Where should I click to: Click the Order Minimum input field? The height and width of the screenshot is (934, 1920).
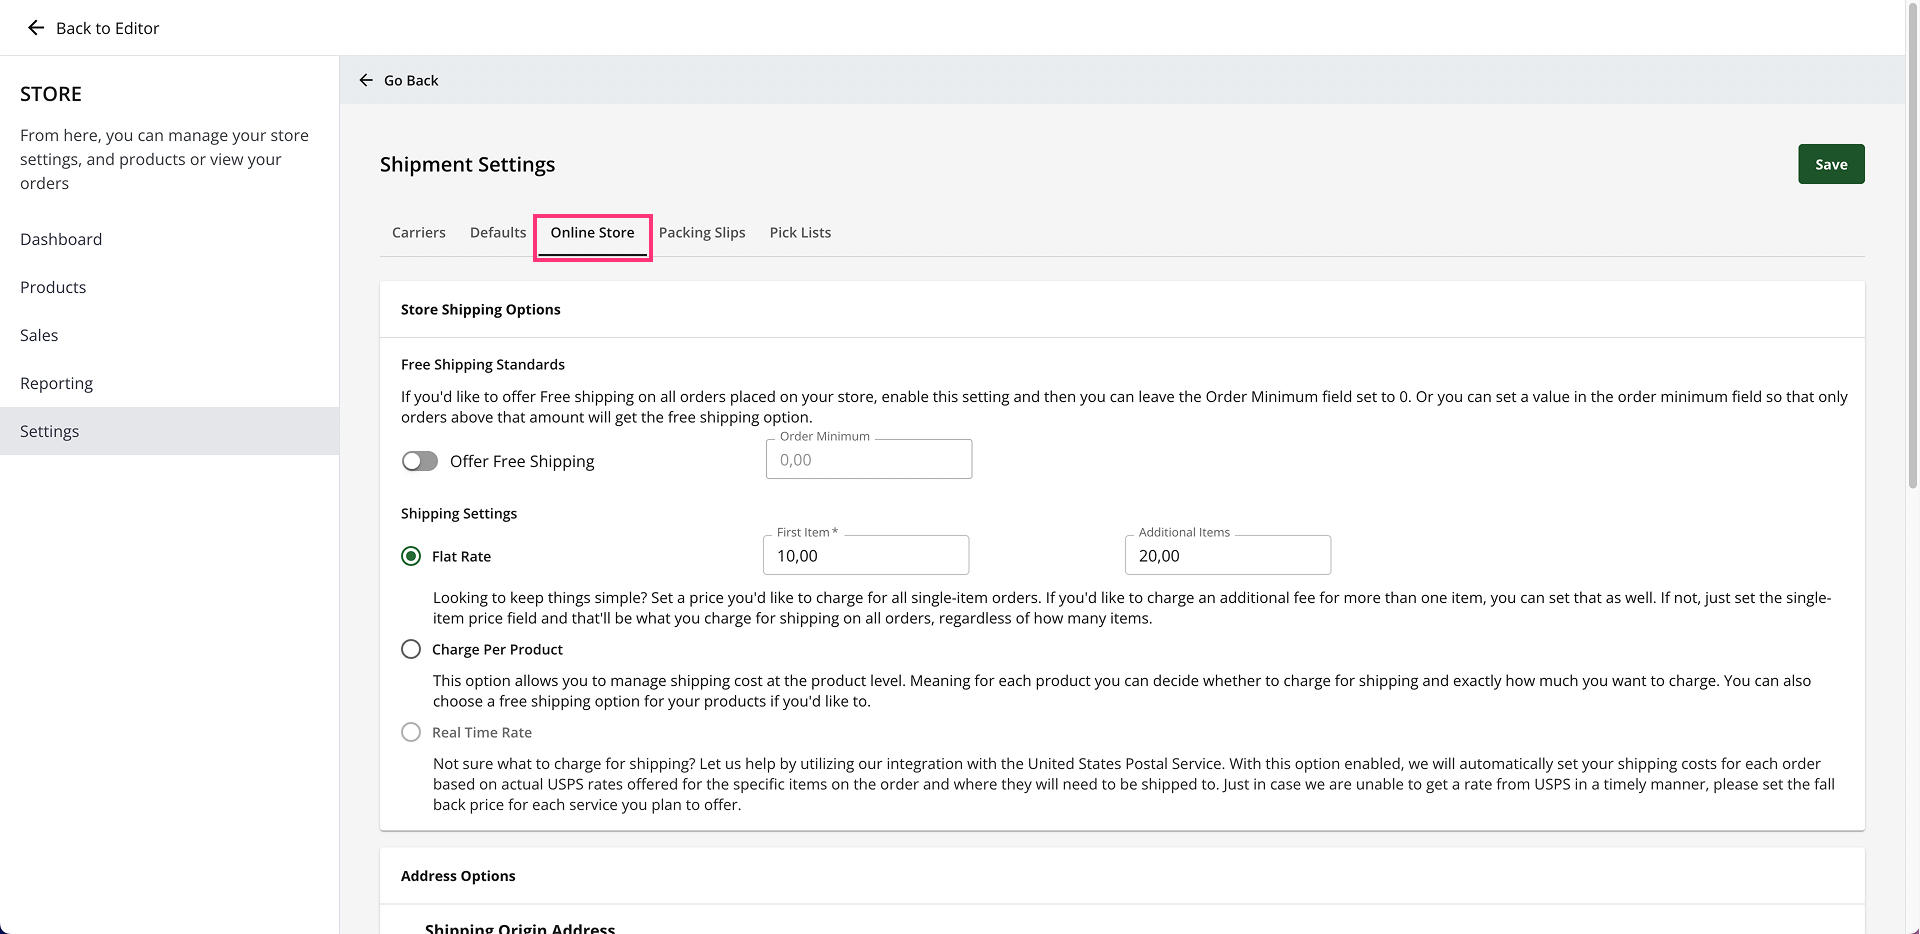click(x=869, y=460)
